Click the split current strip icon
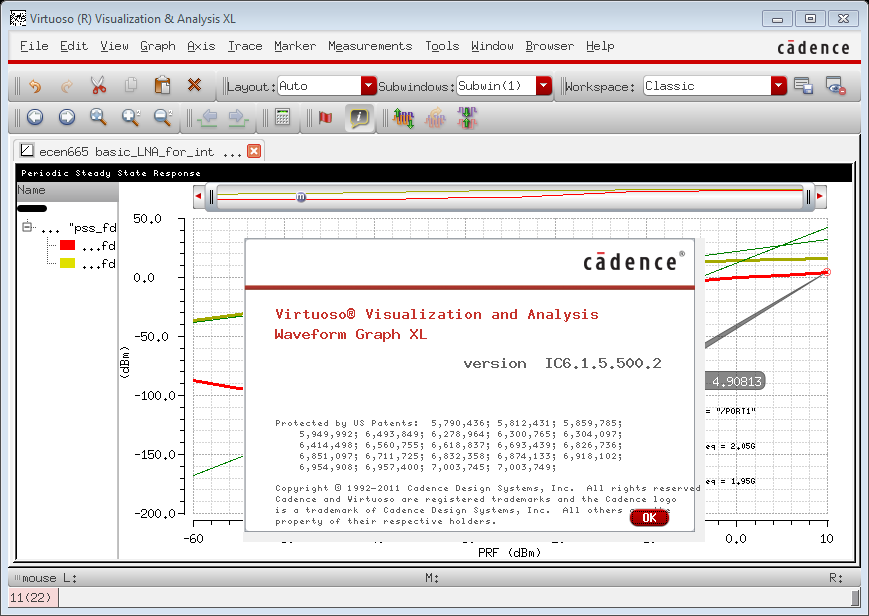Viewport: 869px width, 616px height. coord(403,118)
